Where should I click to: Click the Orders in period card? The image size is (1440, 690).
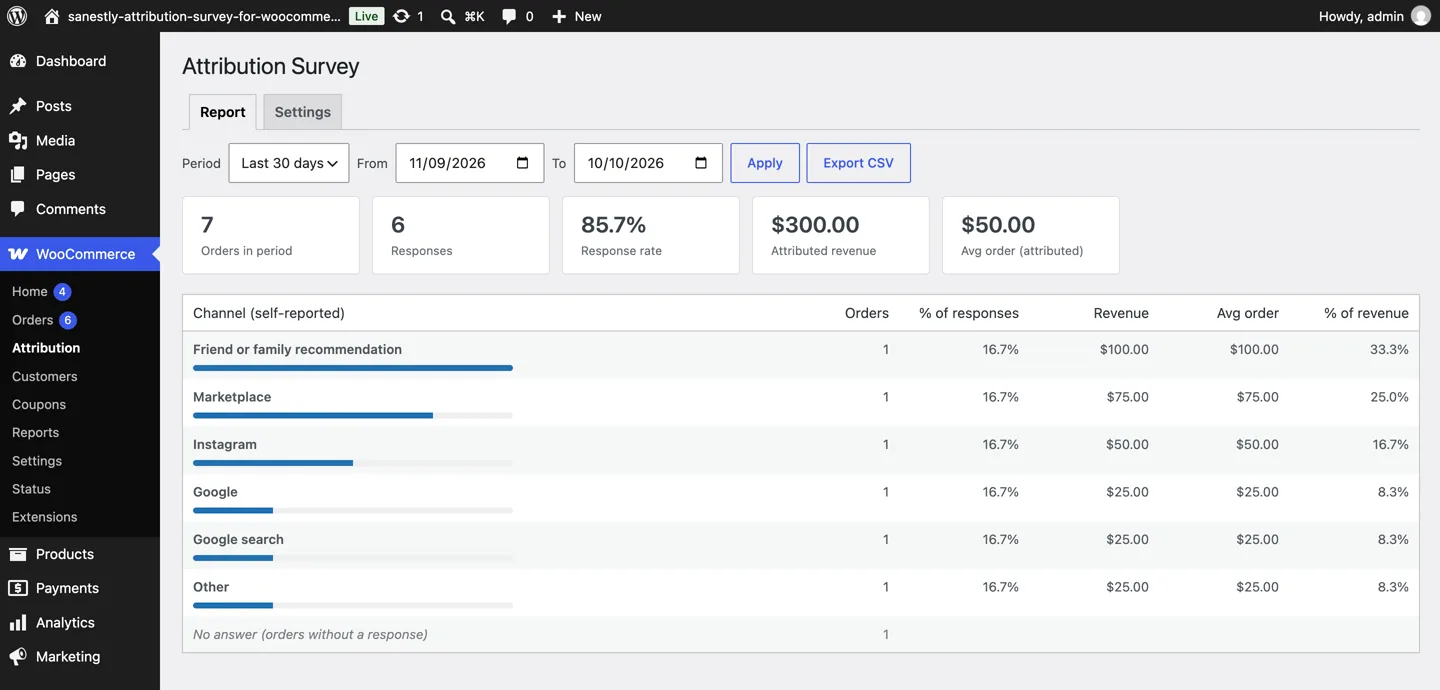(271, 235)
